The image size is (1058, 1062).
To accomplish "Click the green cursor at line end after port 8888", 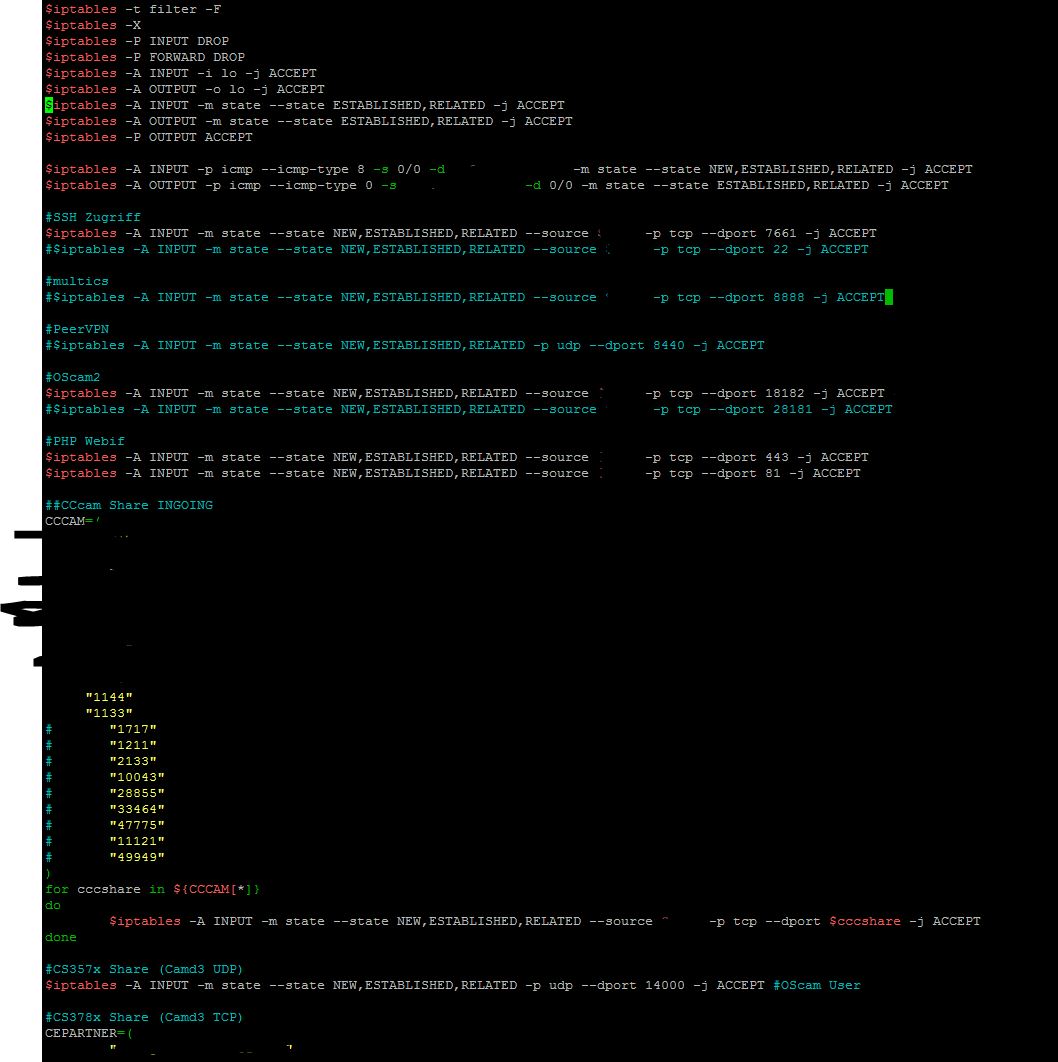I will point(889,297).
